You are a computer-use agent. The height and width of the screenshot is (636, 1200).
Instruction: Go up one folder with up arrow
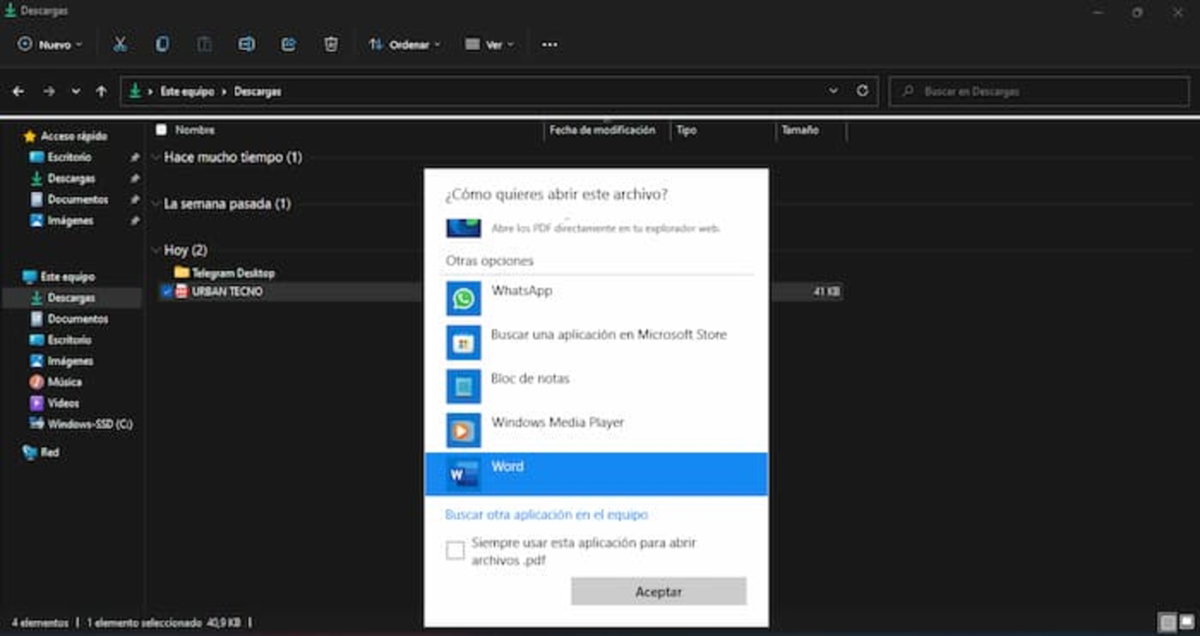coord(101,91)
